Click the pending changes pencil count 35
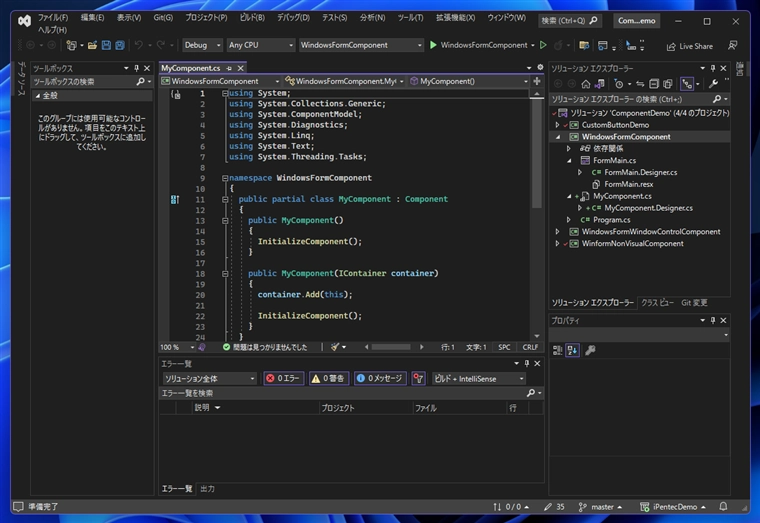 tap(554, 507)
